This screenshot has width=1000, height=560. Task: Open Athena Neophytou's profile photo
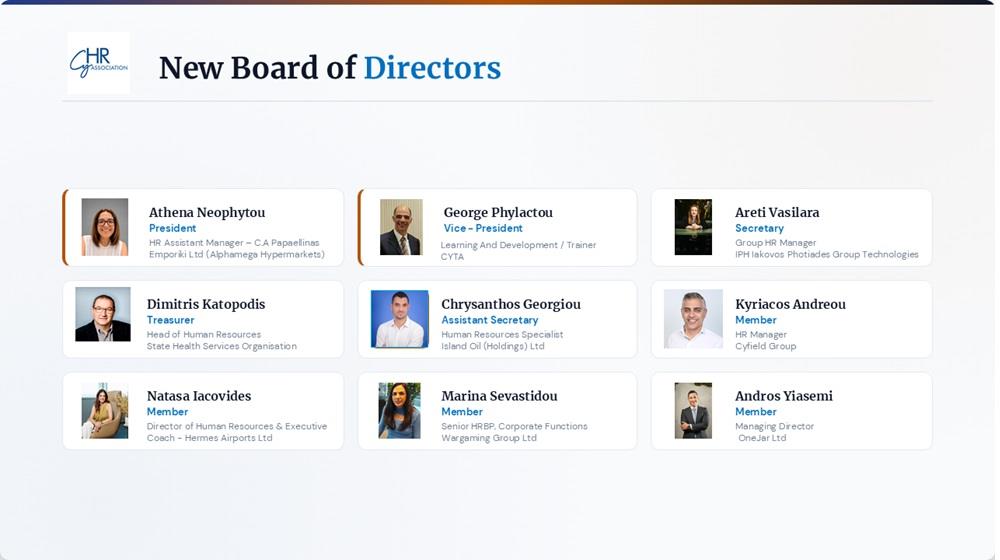[x=105, y=227]
